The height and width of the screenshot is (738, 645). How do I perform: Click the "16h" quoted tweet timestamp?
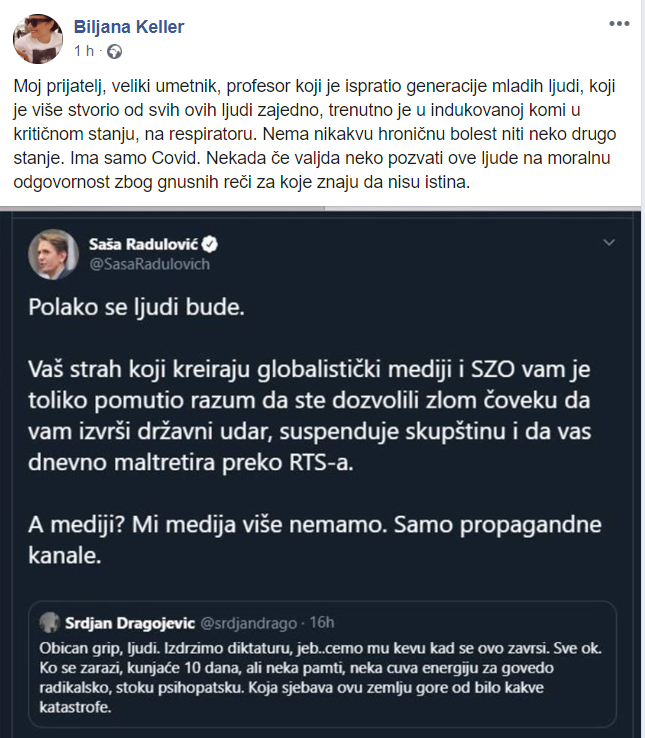point(320,624)
